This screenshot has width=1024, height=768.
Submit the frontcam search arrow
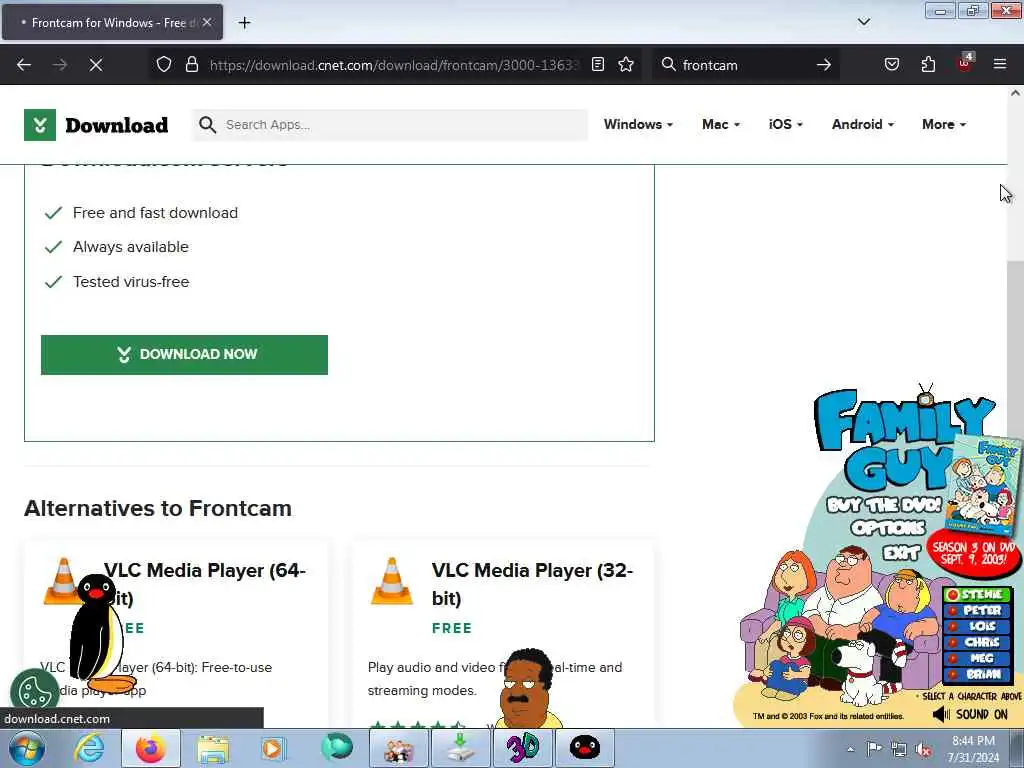pos(824,65)
